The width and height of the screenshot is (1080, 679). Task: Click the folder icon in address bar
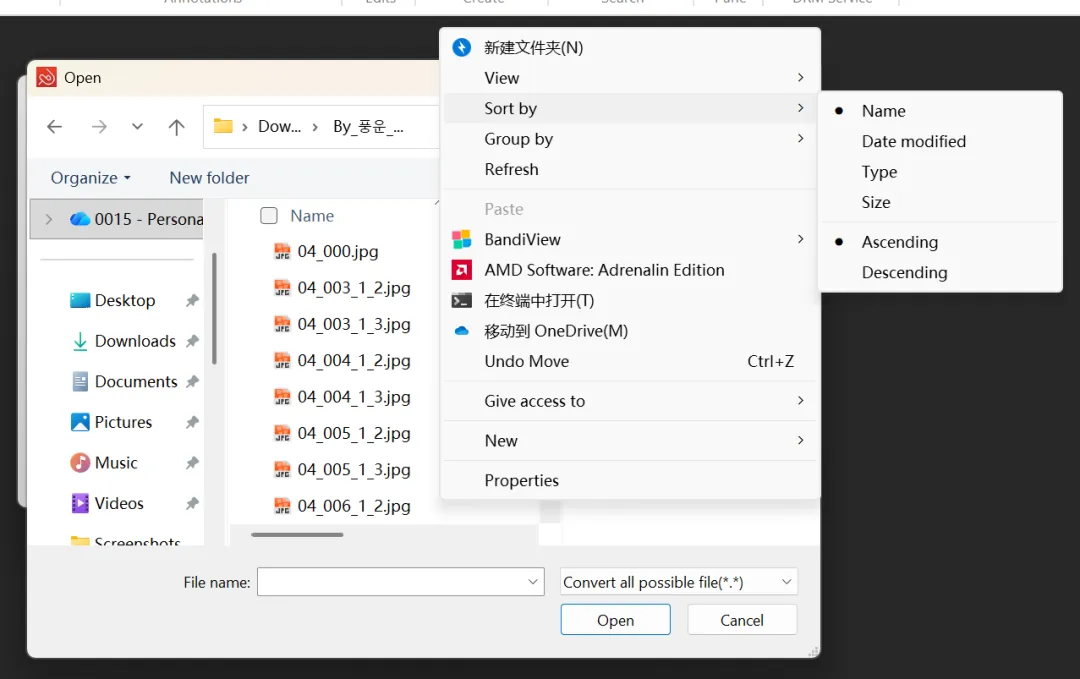point(222,126)
